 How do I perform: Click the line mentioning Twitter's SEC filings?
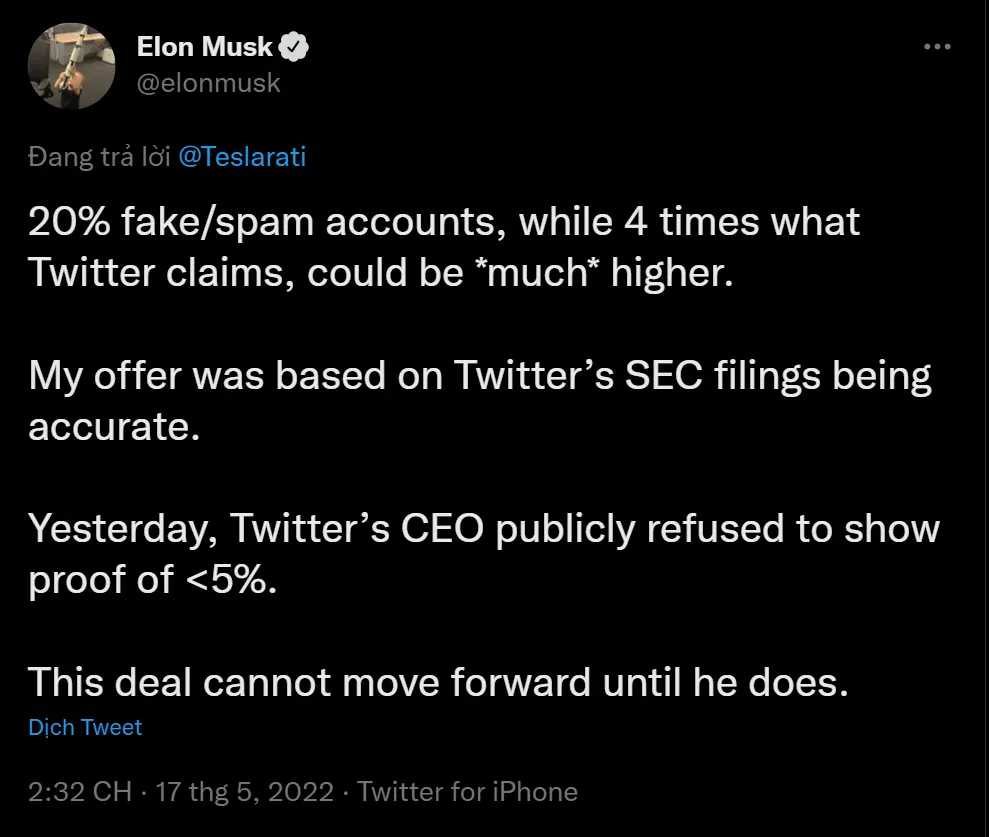tap(479, 374)
